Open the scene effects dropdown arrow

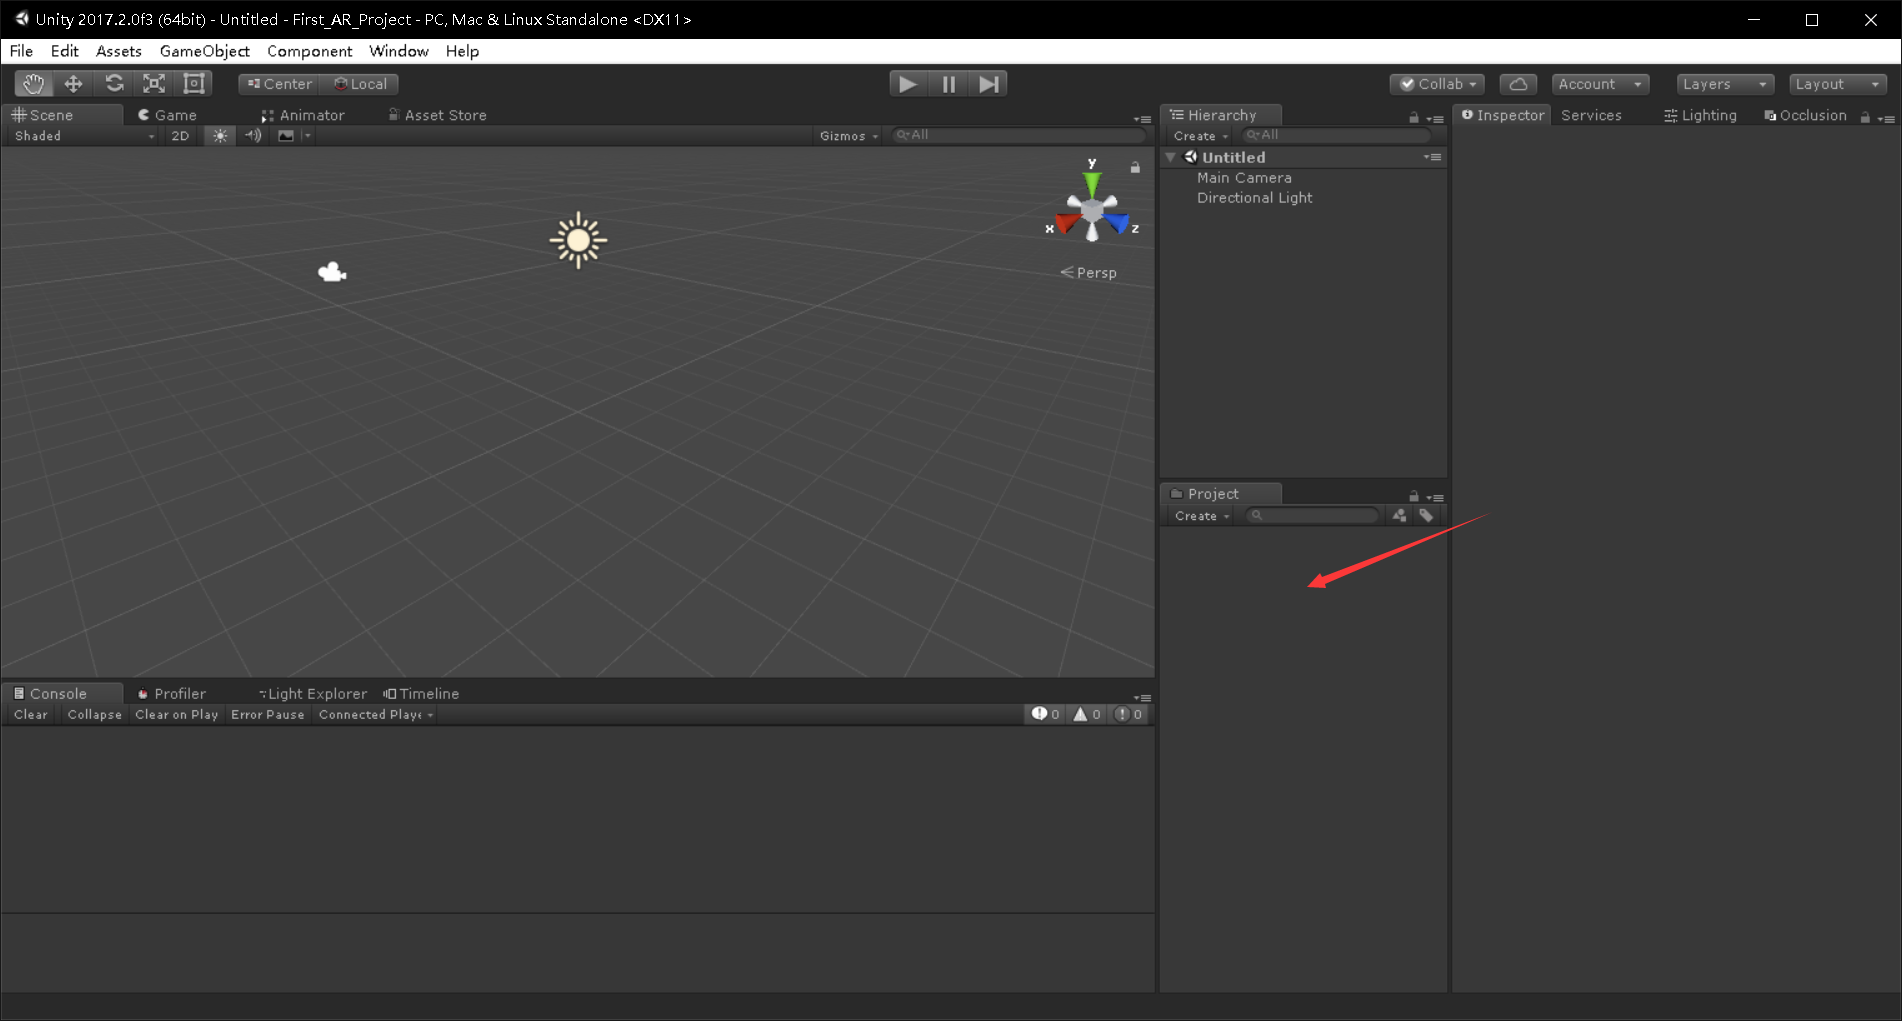click(x=308, y=136)
